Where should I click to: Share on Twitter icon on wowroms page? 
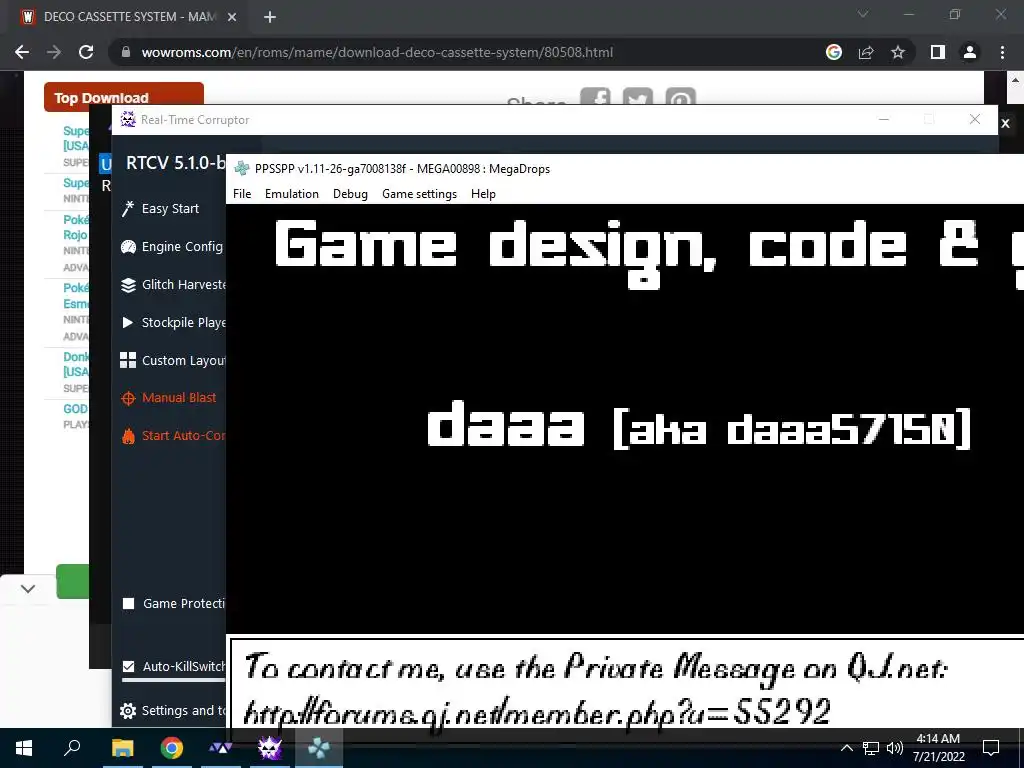pos(637,97)
